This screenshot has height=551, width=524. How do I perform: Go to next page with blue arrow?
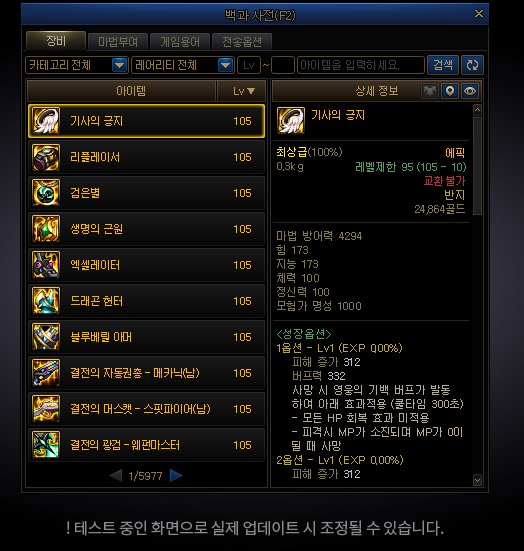[176, 475]
